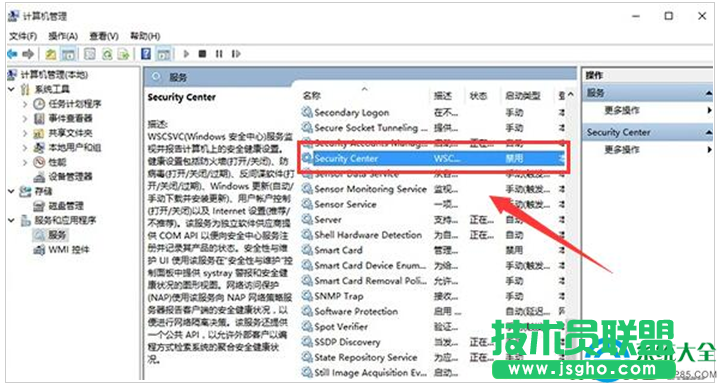Select WMI 控件 in the tree

[69, 250]
